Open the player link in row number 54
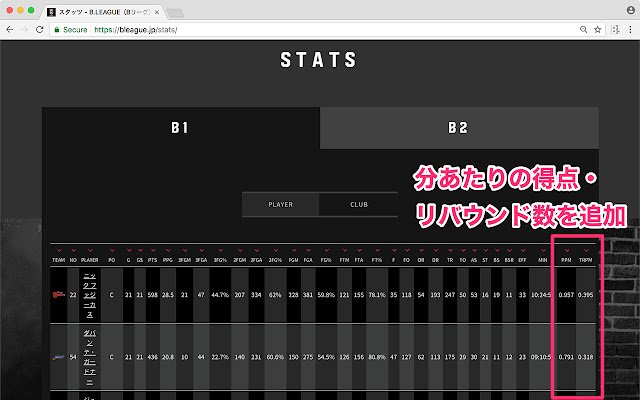The width and height of the screenshot is (640, 400). tap(89, 357)
